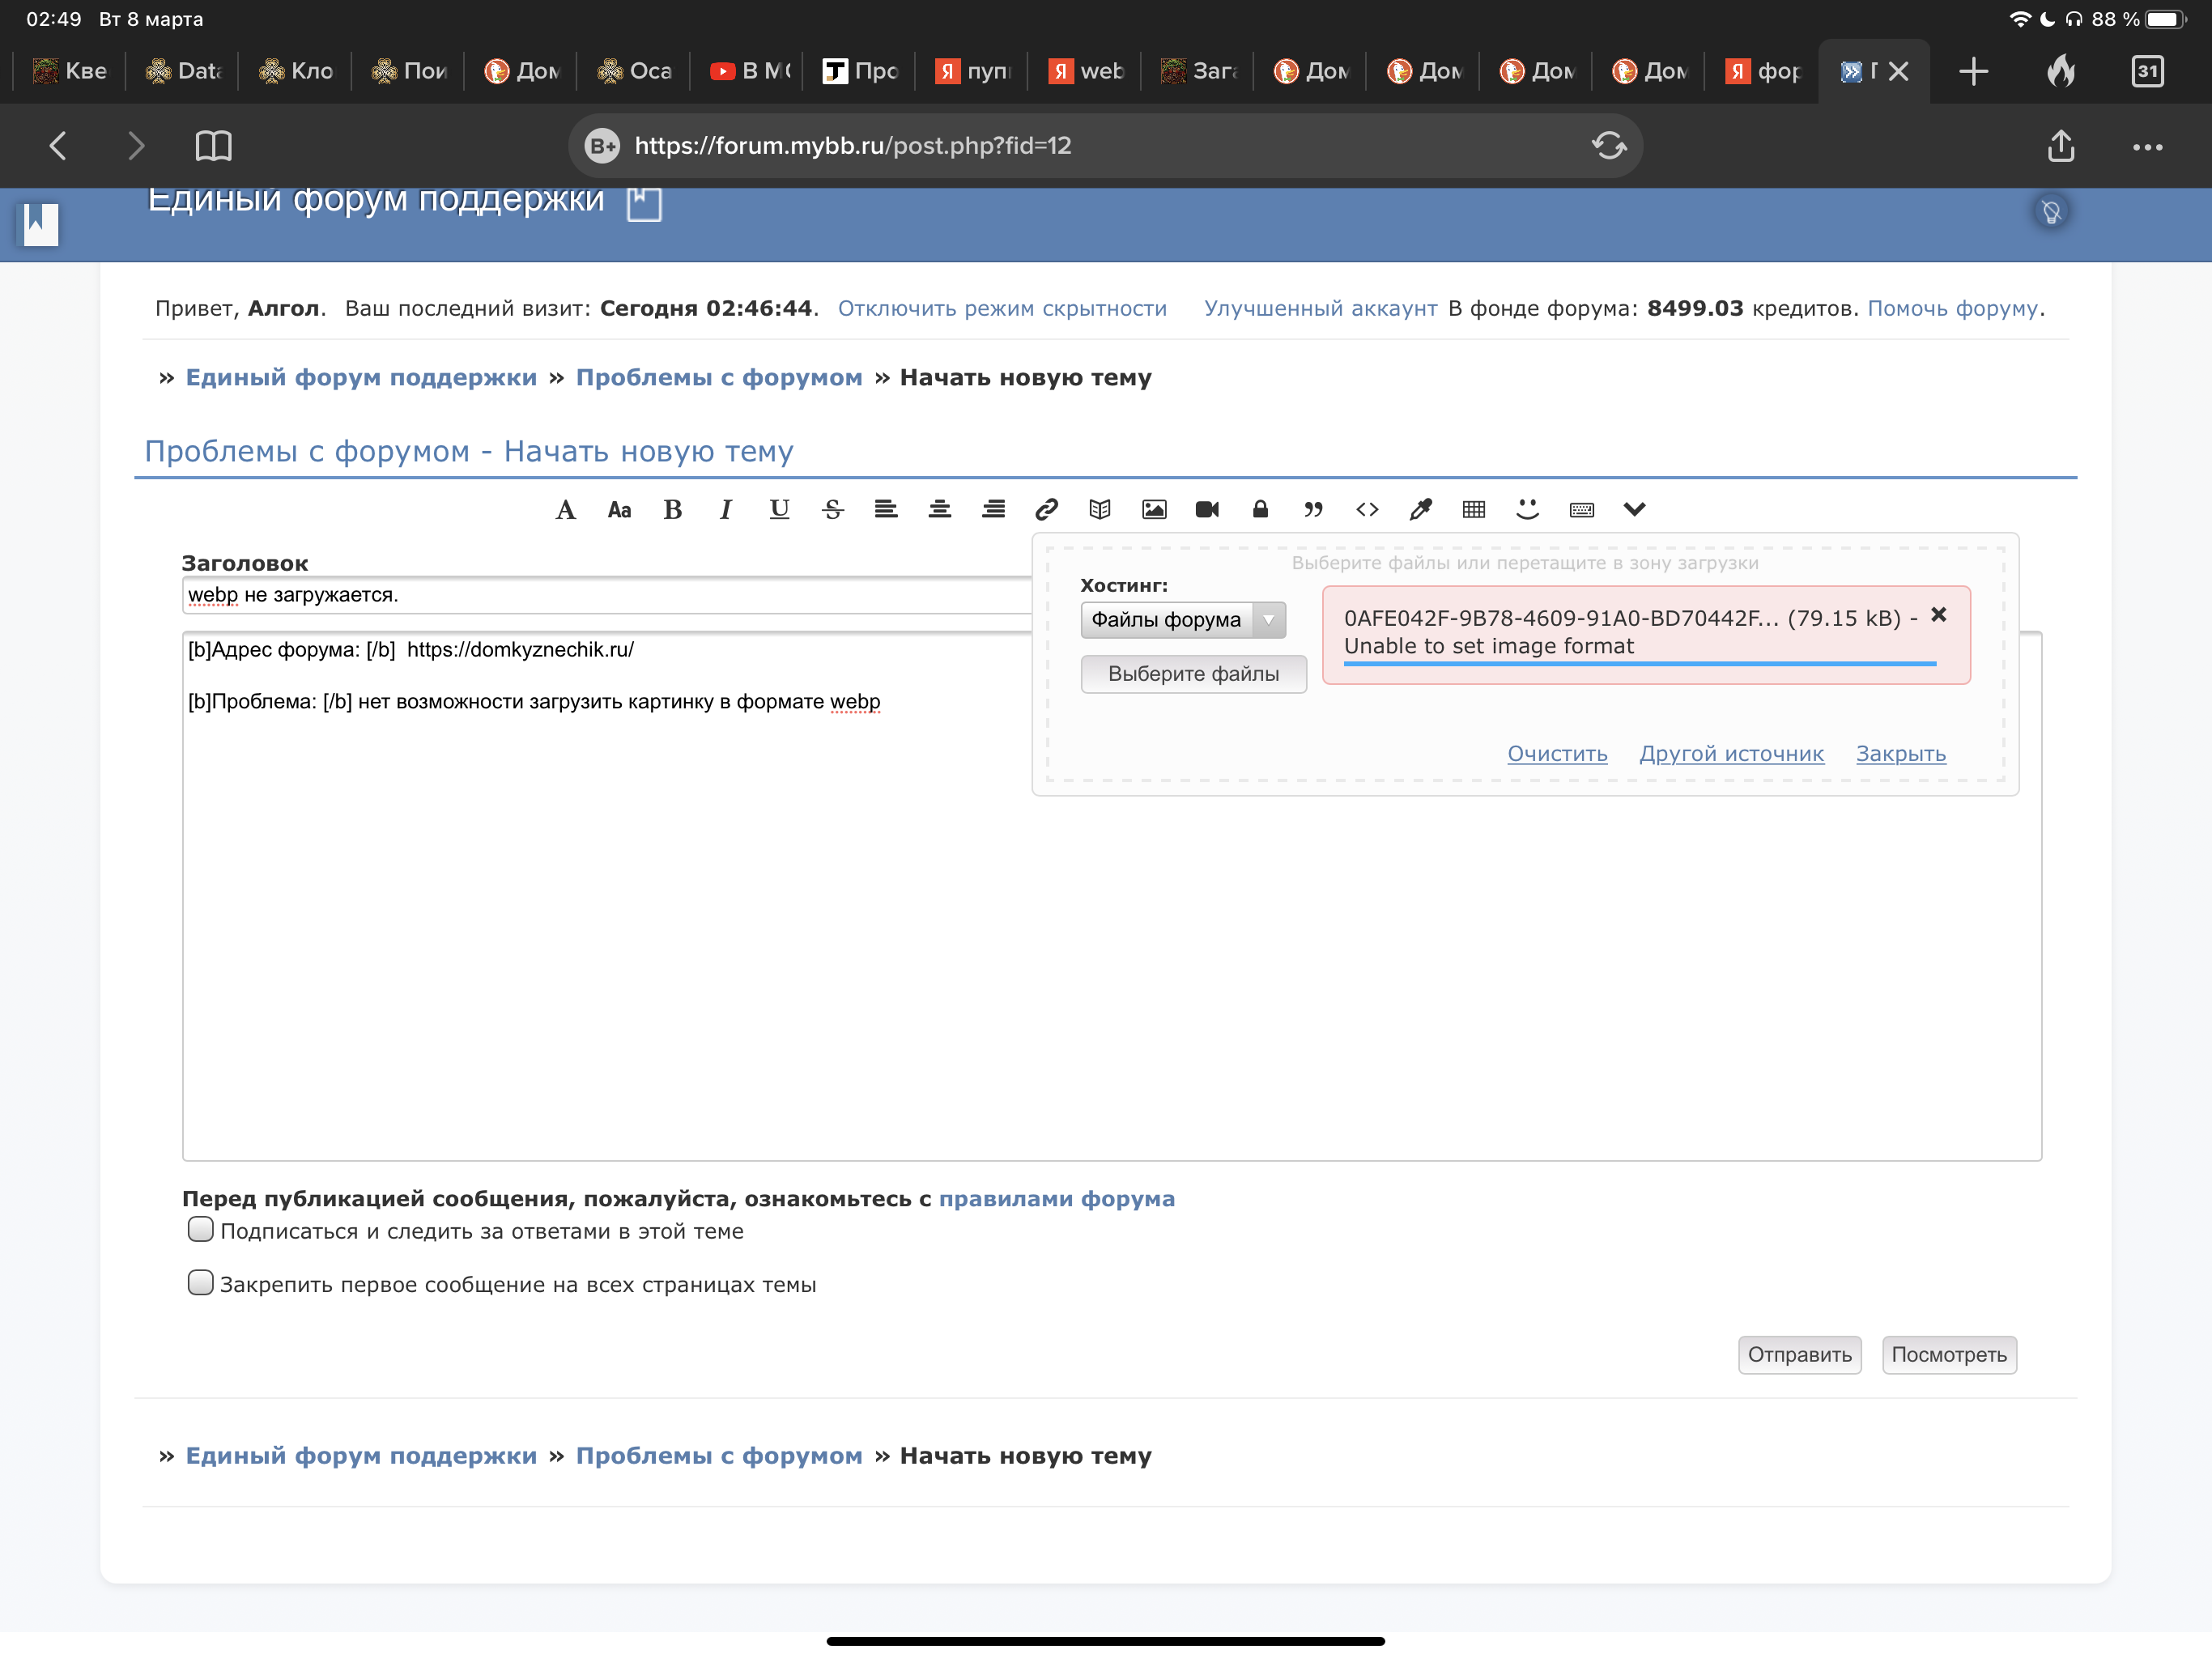Expand the Хостинг 'Файлы форума' dropdown

point(1182,620)
